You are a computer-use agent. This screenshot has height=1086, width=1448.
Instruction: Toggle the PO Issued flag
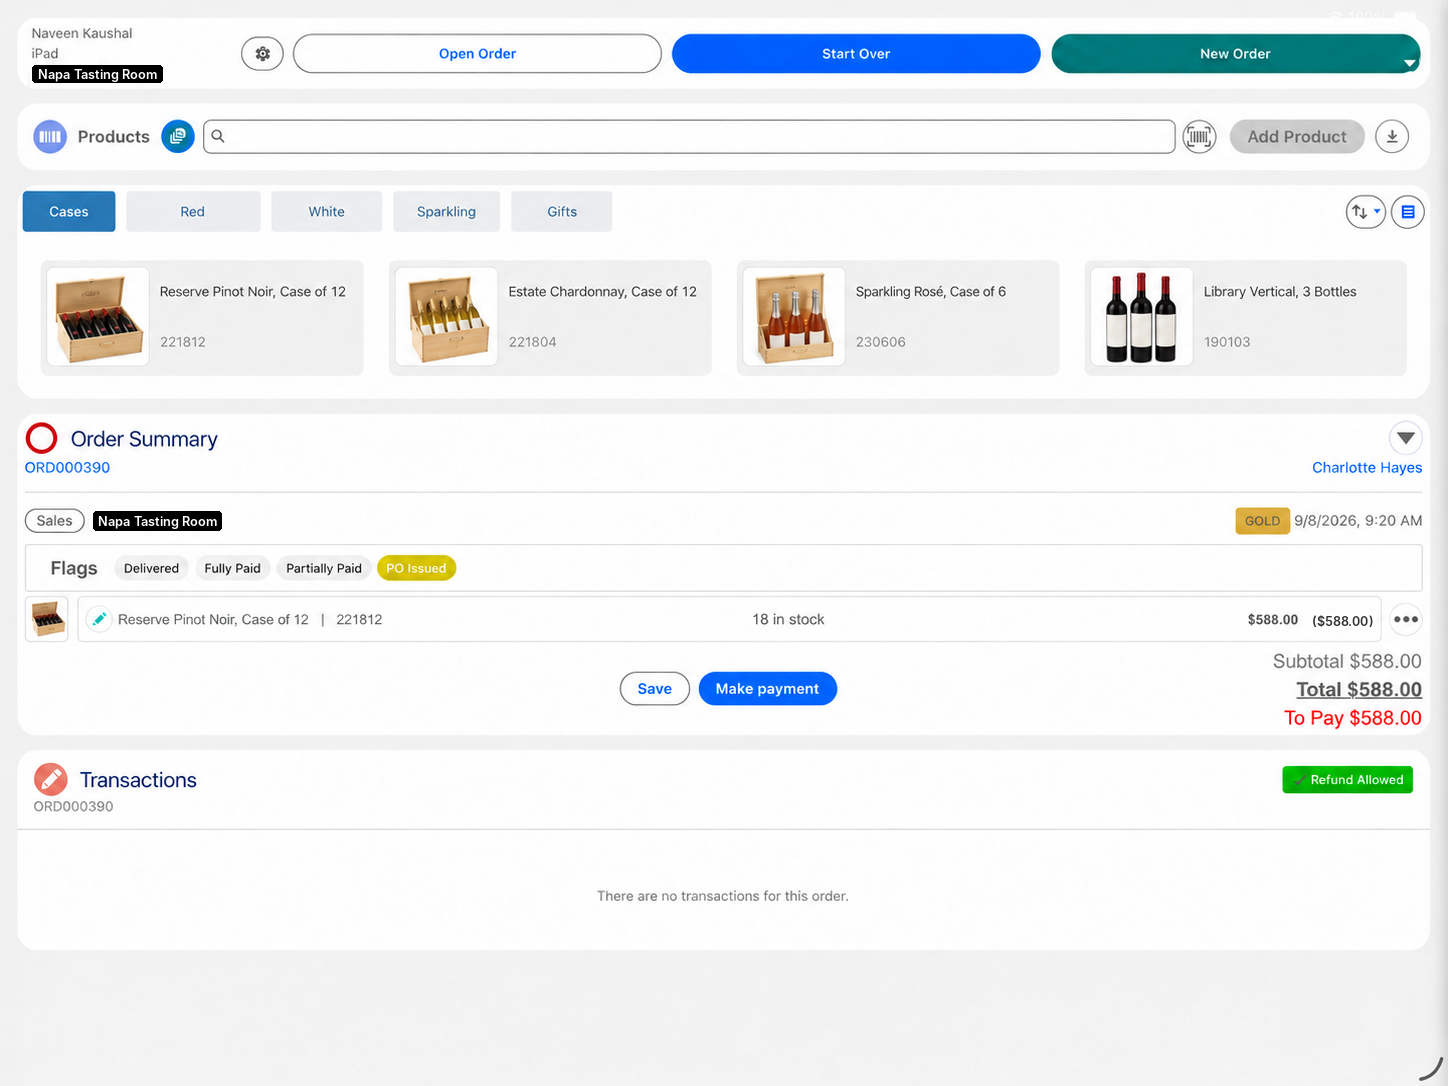416,569
